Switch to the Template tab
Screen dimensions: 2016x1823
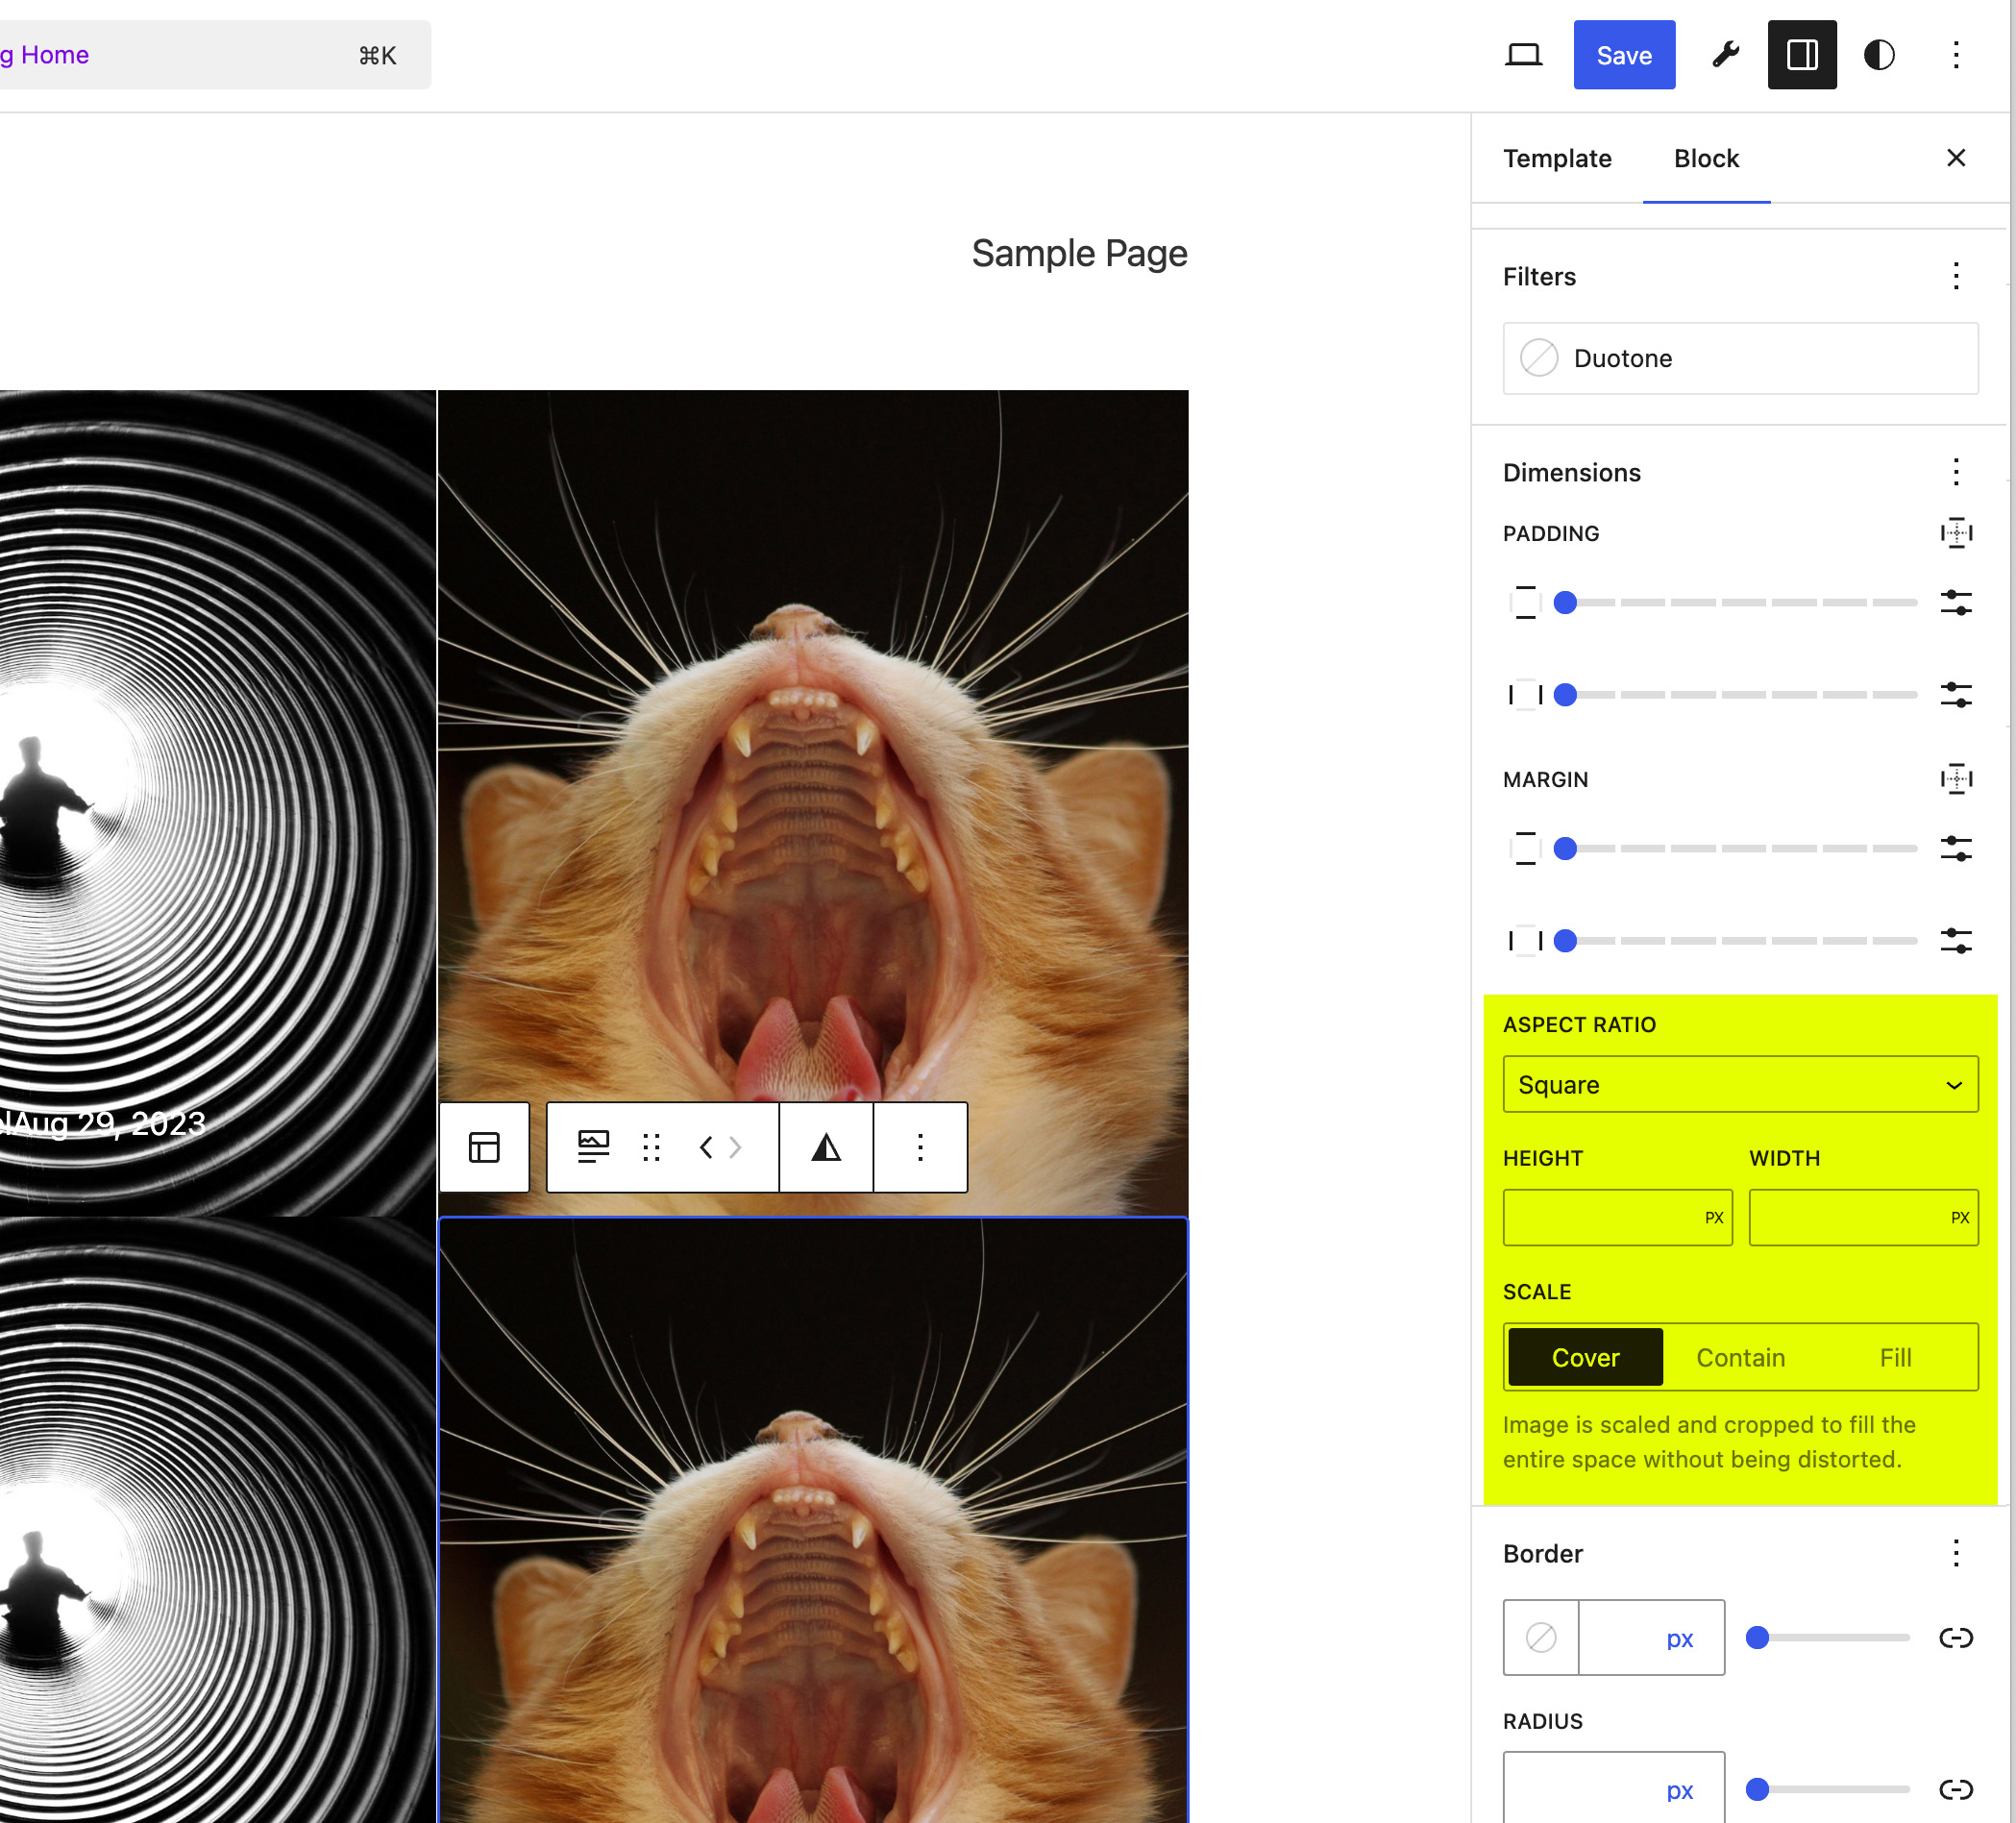coord(1556,158)
